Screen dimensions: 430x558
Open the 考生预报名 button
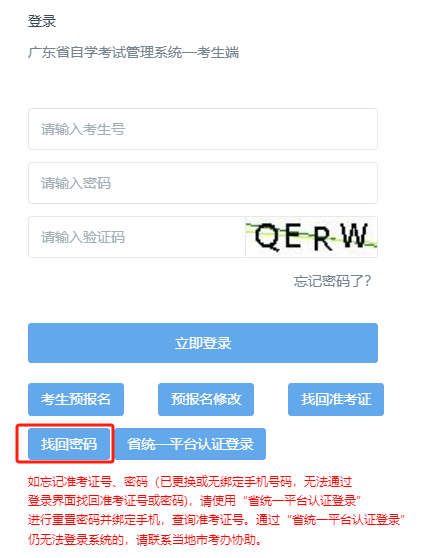tap(76, 399)
